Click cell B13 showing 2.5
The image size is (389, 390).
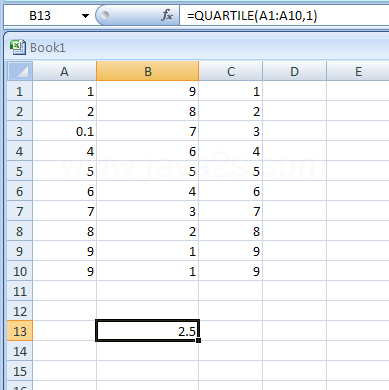coord(148,331)
